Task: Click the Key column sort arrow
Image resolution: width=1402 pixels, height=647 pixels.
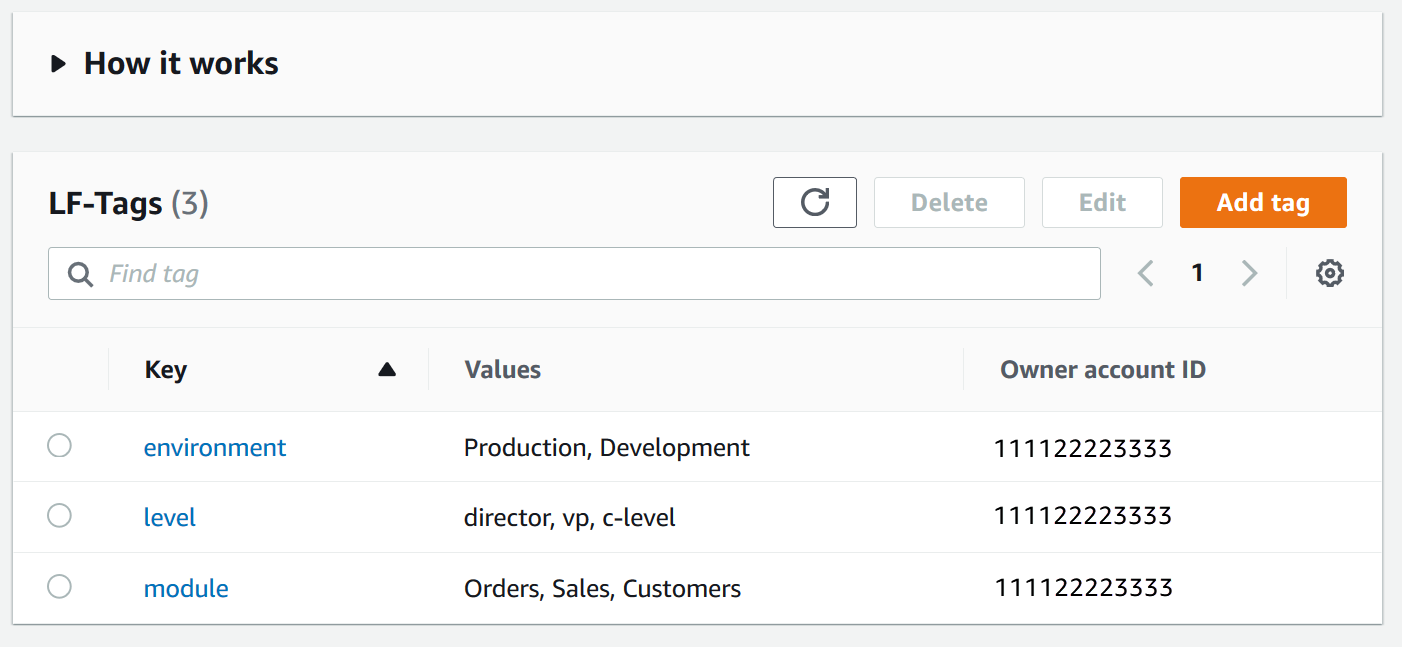Action: point(387,370)
